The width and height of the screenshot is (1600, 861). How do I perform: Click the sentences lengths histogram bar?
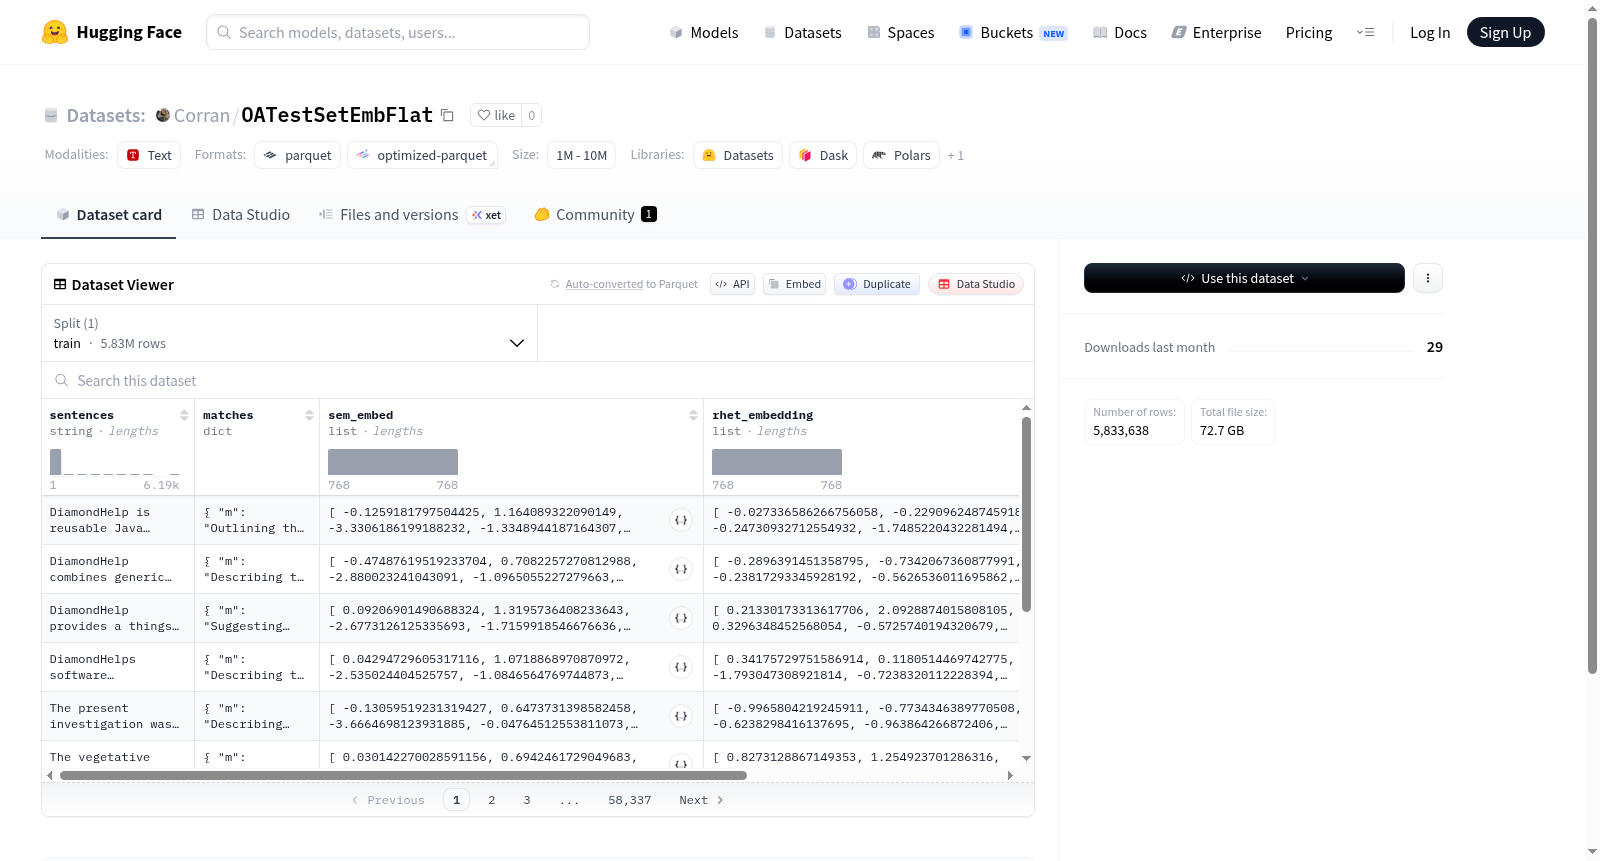point(56,462)
